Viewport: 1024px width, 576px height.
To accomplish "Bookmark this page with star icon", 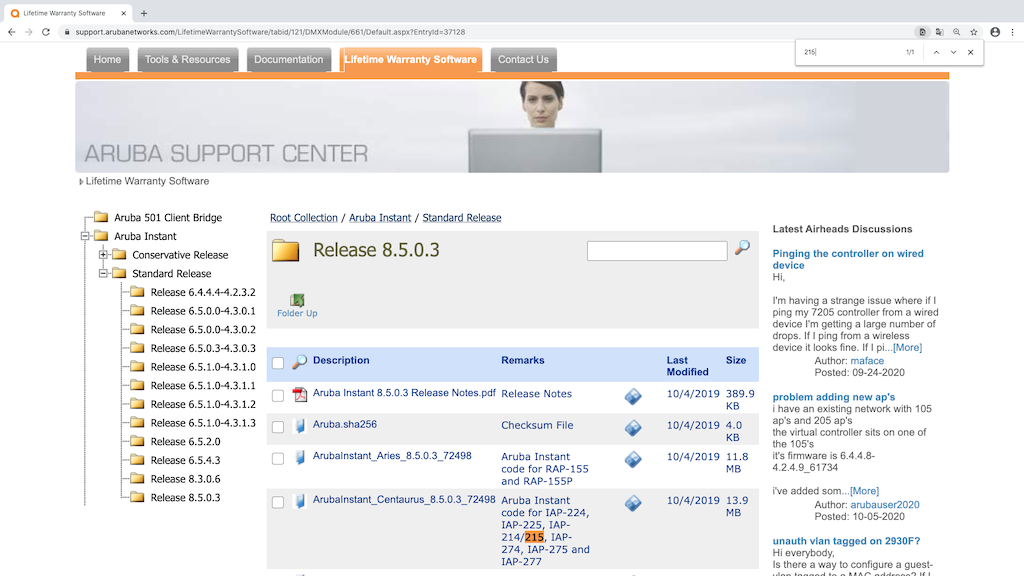I will click(973, 32).
